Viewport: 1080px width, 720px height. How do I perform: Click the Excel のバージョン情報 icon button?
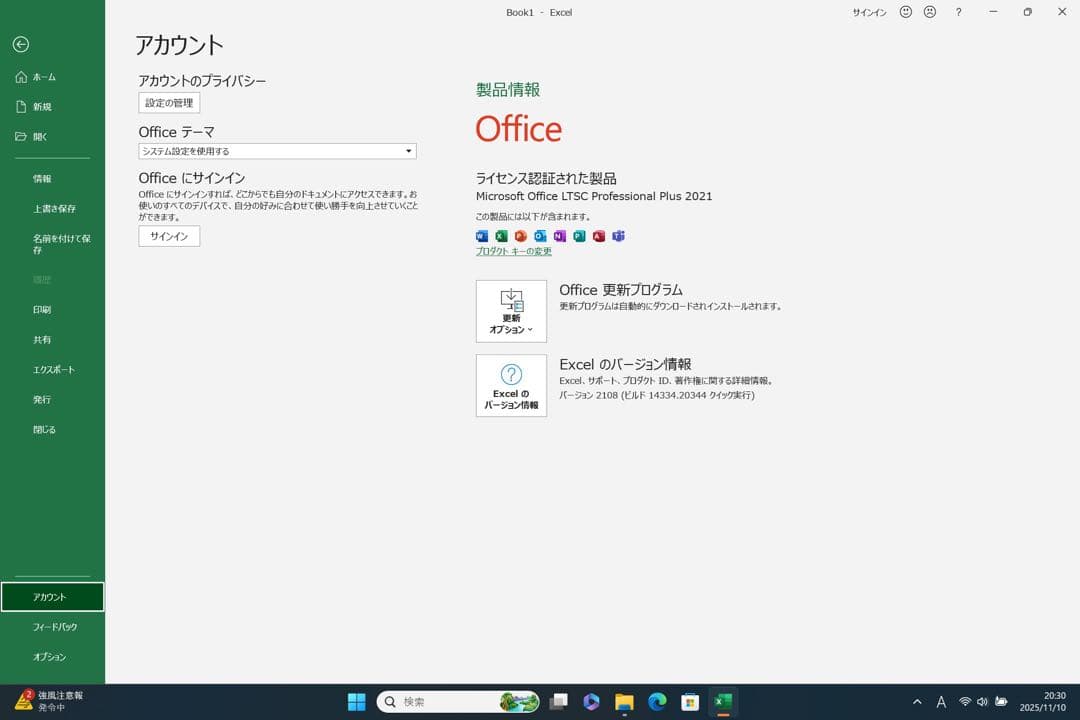tap(510, 386)
